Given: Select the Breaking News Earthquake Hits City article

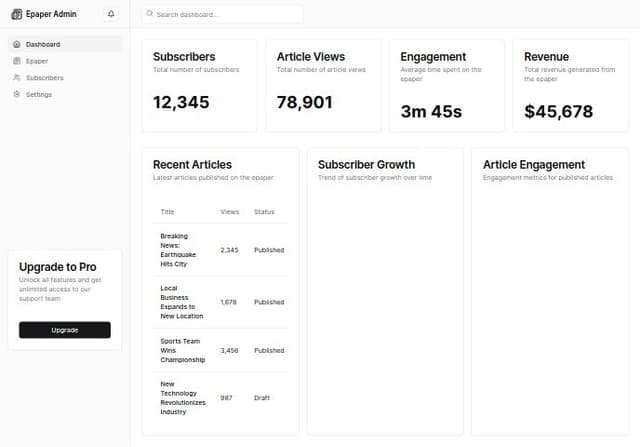Looking at the screenshot, I should 178,250.
